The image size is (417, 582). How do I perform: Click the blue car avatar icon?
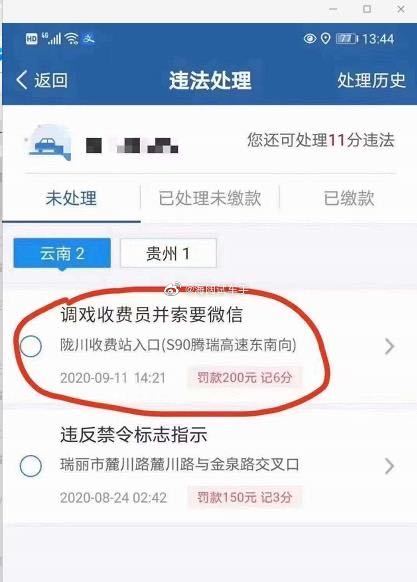pyautogui.click(x=50, y=143)
